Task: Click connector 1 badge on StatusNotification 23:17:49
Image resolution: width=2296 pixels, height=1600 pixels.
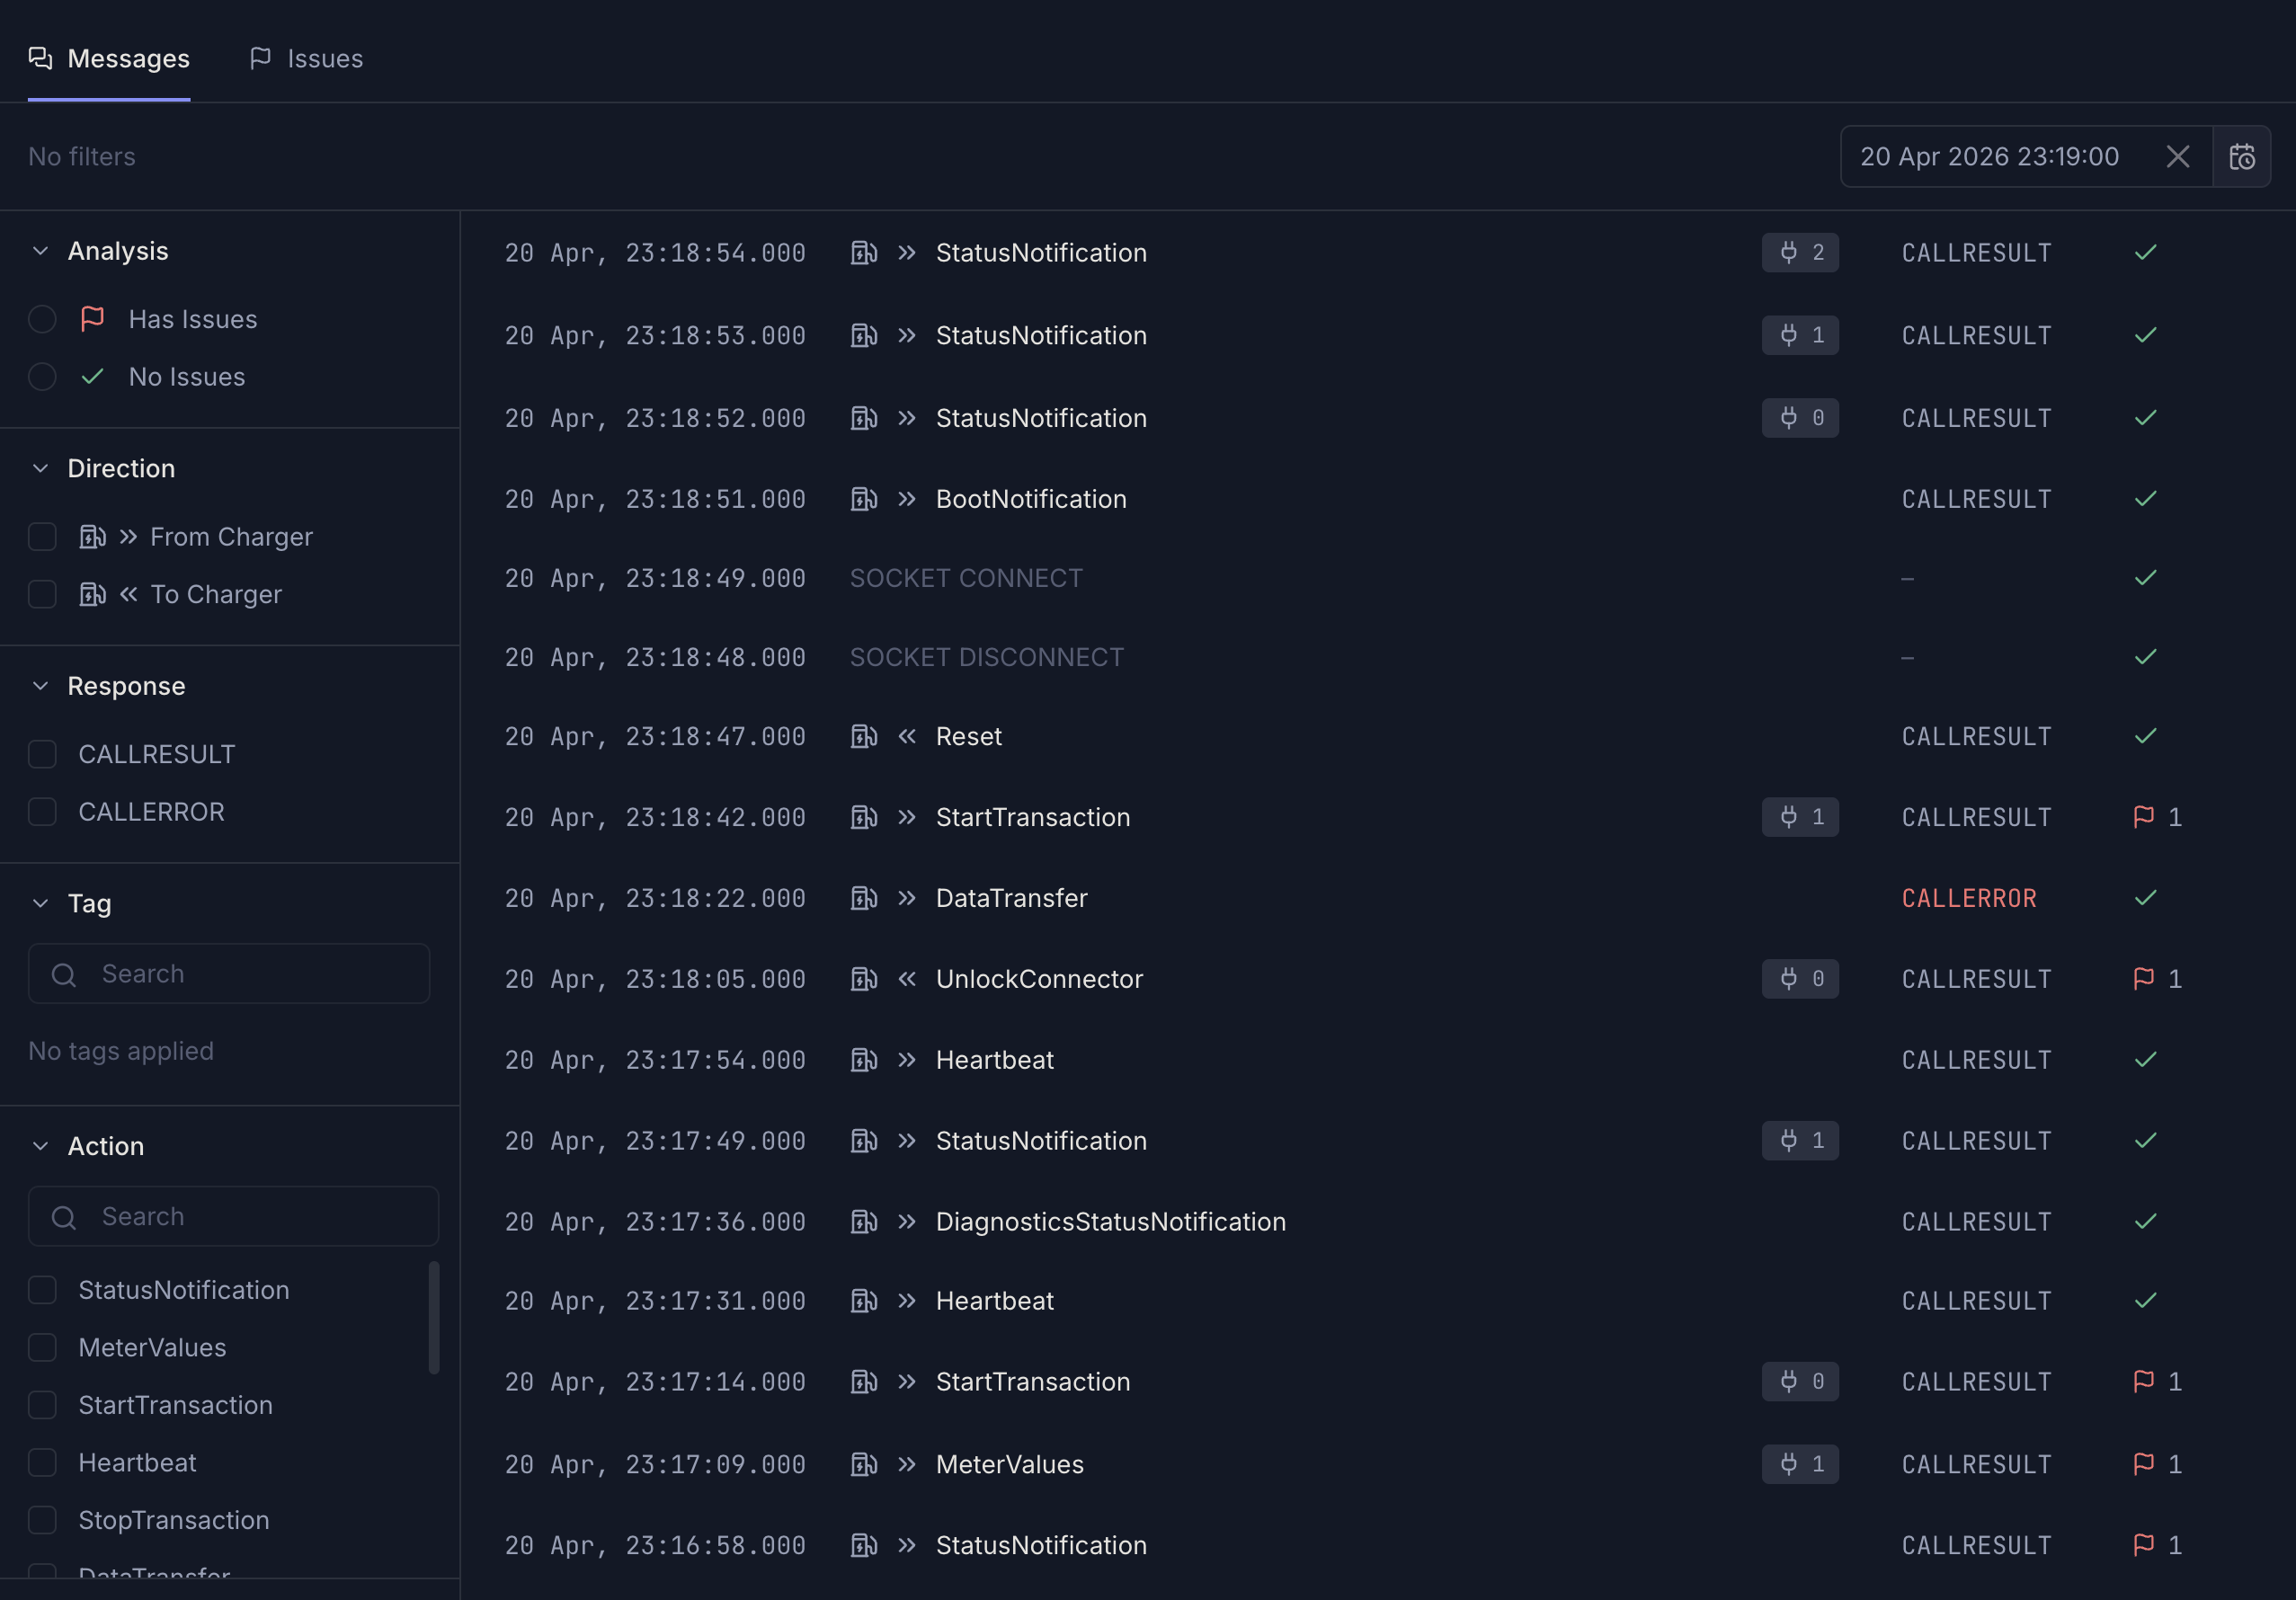Action: (1800, 1141)
